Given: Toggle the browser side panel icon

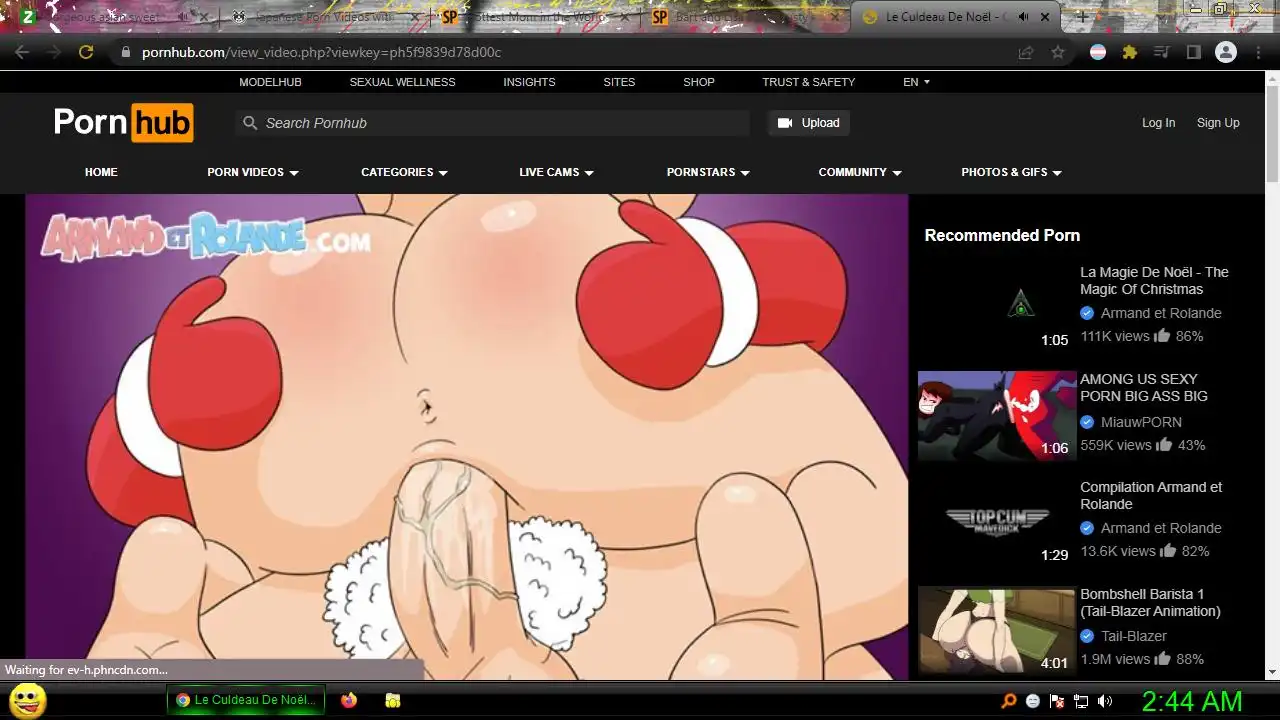Looking at the screenshot, I should point(1193,52).
